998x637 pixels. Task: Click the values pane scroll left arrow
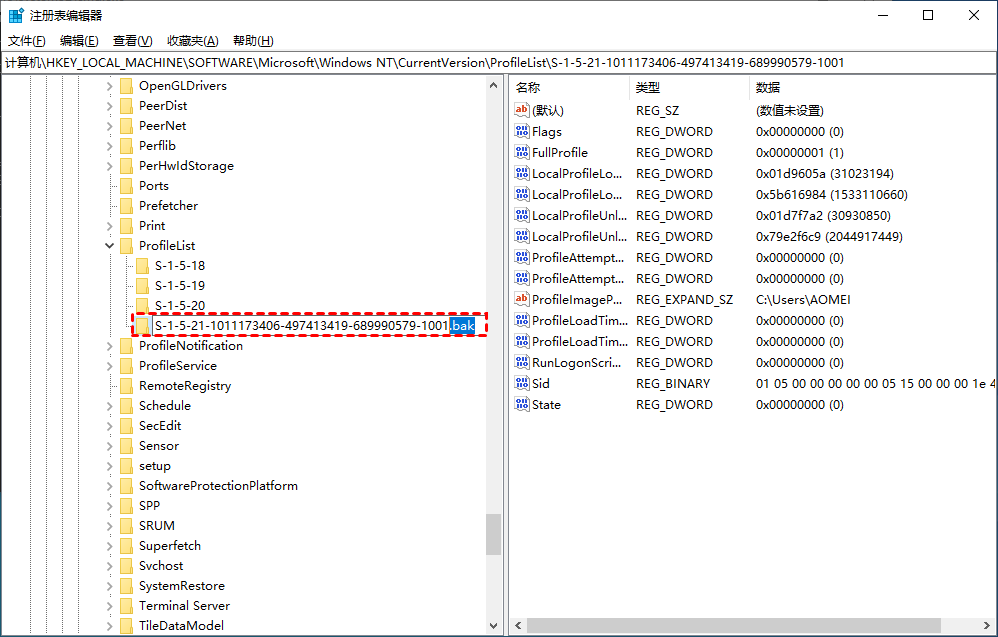coord(518,626)
